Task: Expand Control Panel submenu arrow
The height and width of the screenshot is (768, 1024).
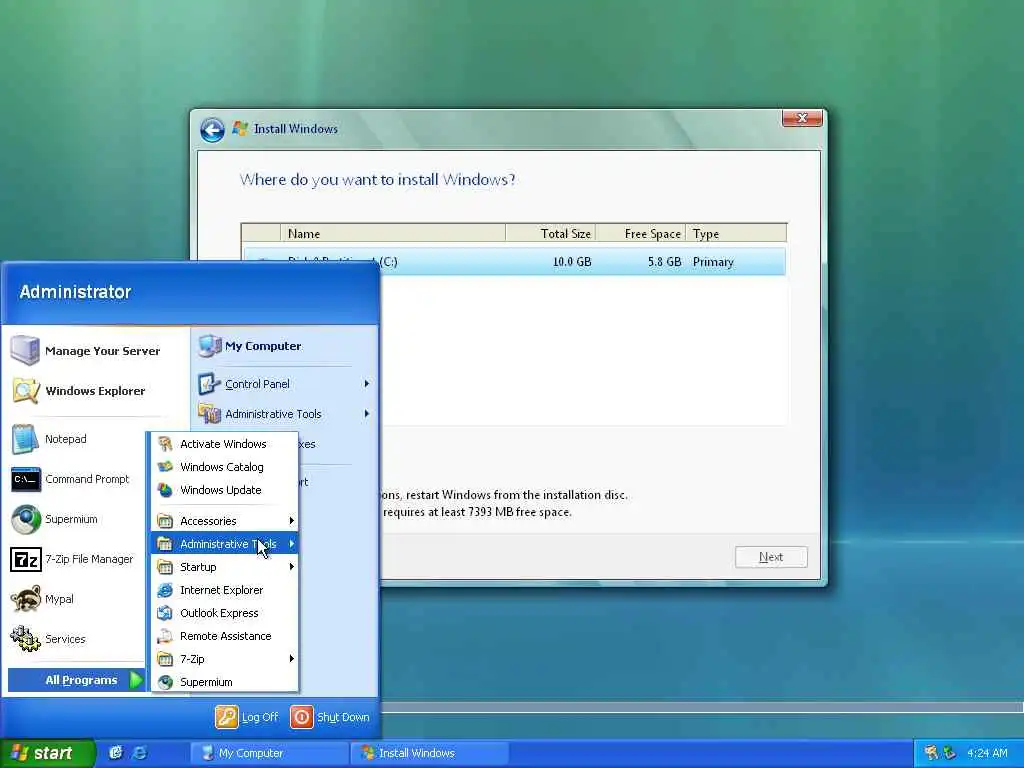Action: pos(367,384)
